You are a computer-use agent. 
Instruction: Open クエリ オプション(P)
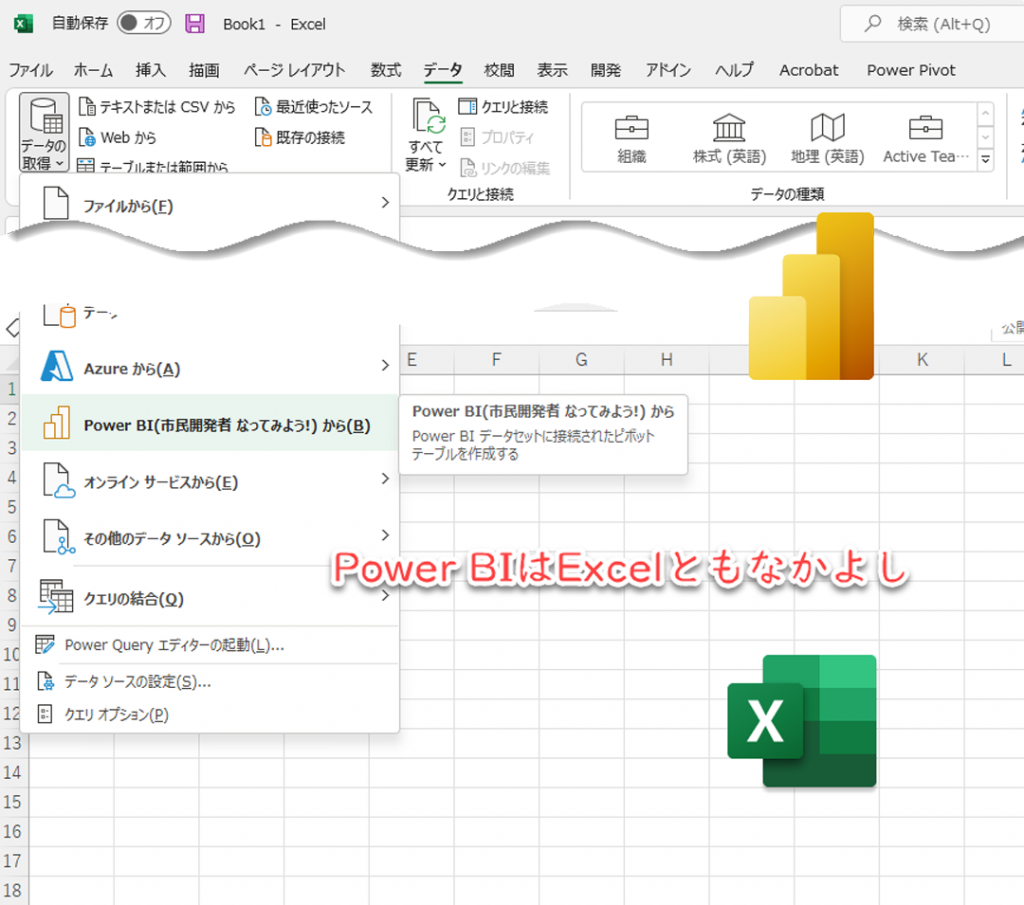point(210,714)
